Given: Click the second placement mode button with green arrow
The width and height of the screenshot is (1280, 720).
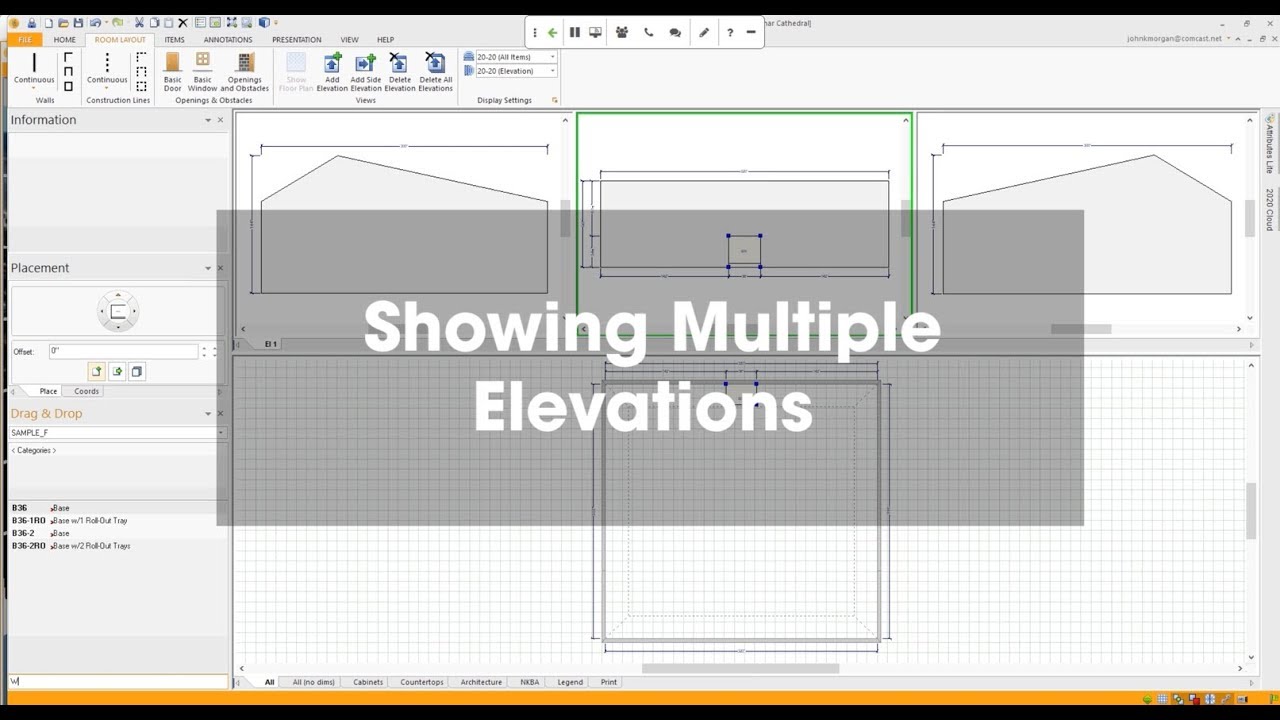Looking at the screenshot, I should [117, 371].
